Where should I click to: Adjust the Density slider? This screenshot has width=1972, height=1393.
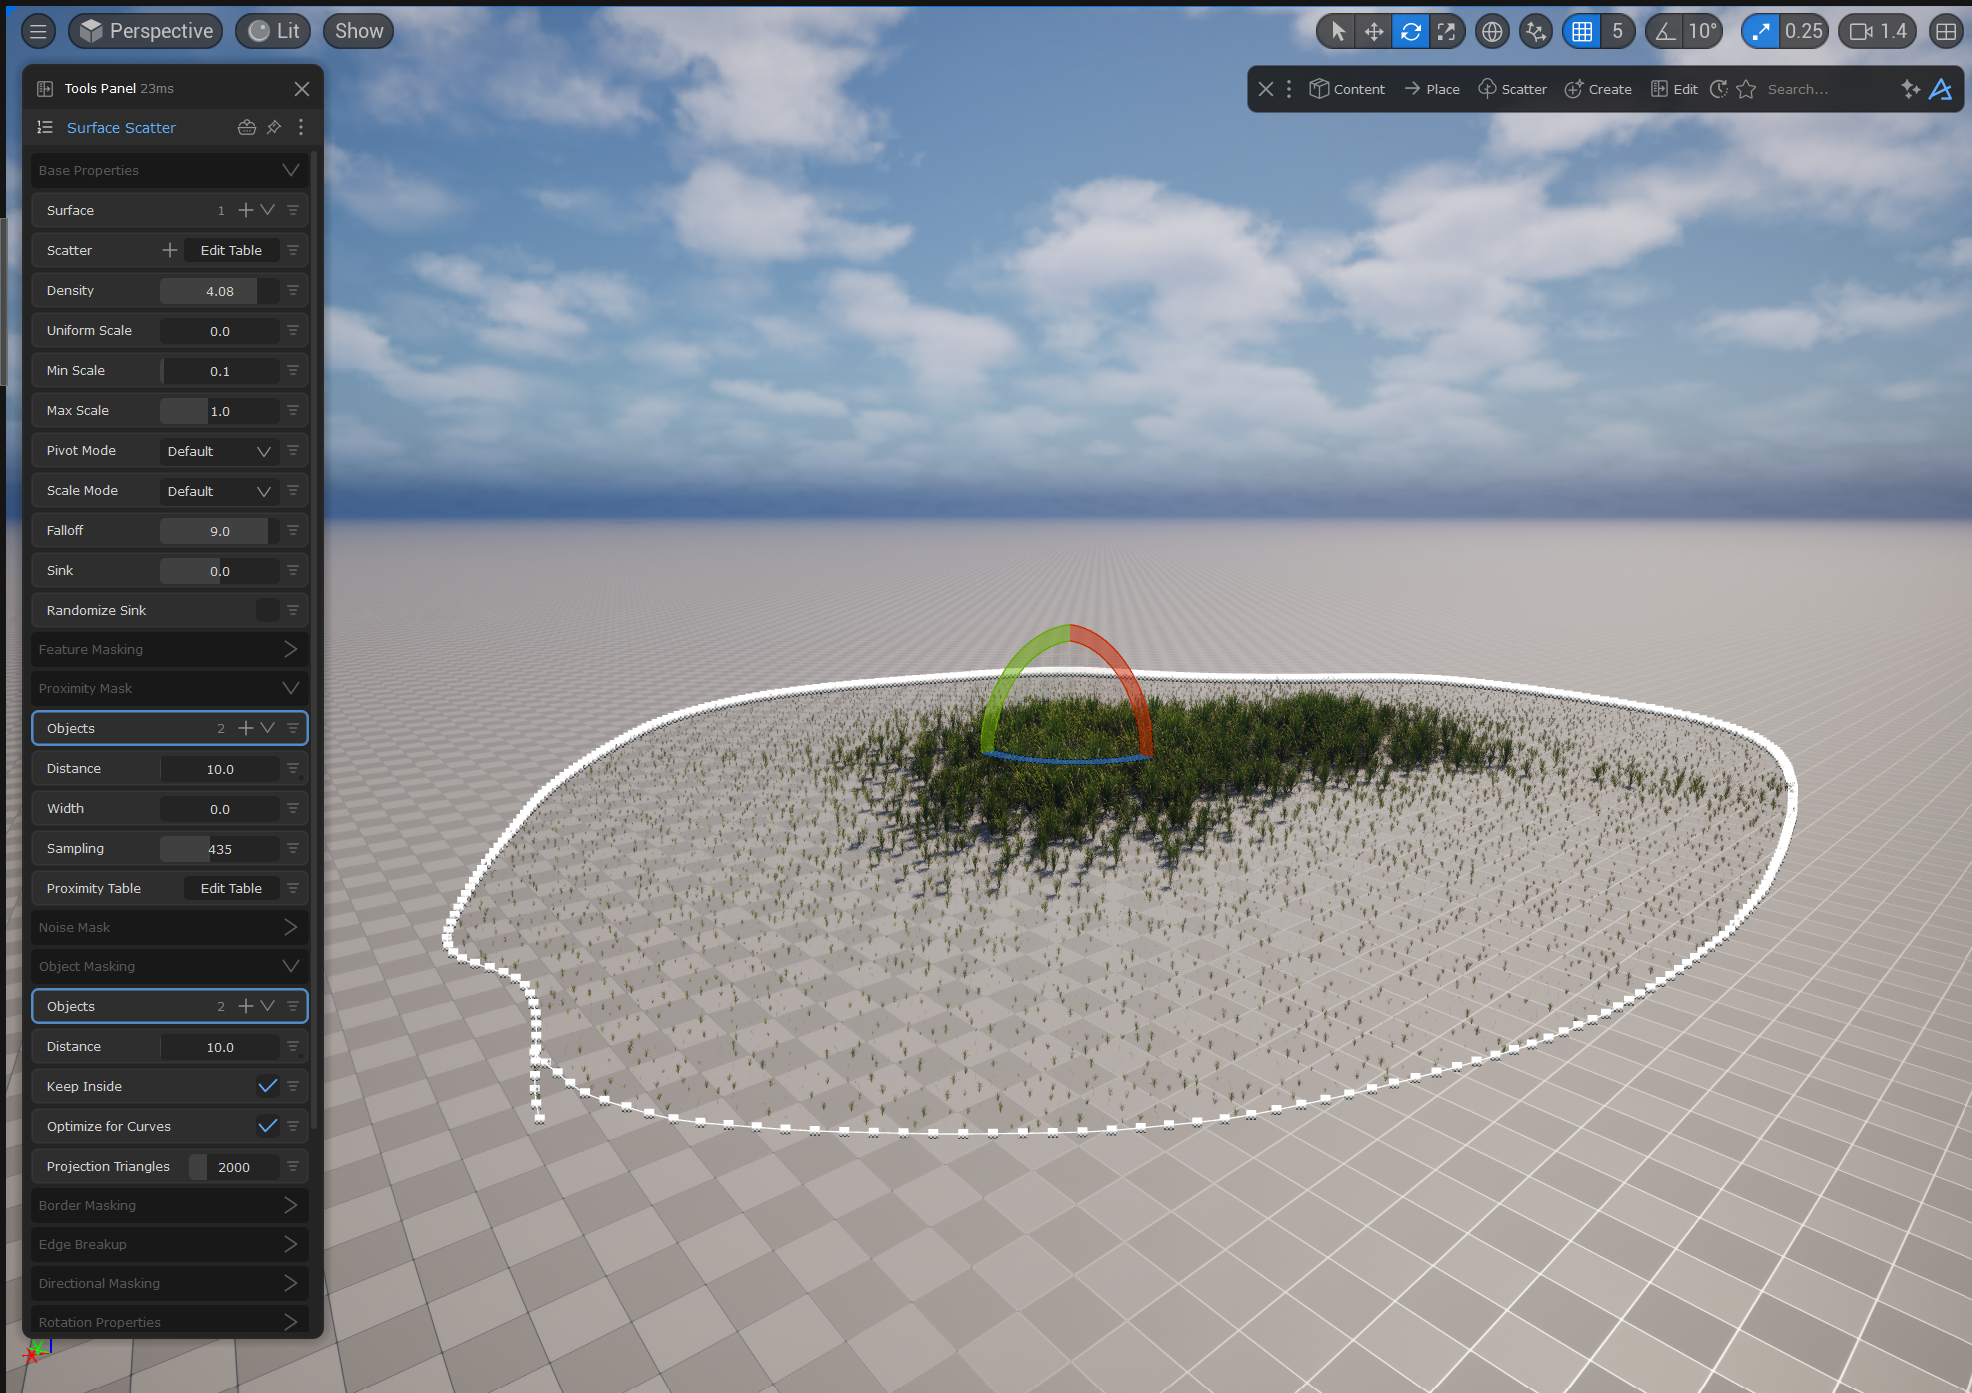pos(219,291)
